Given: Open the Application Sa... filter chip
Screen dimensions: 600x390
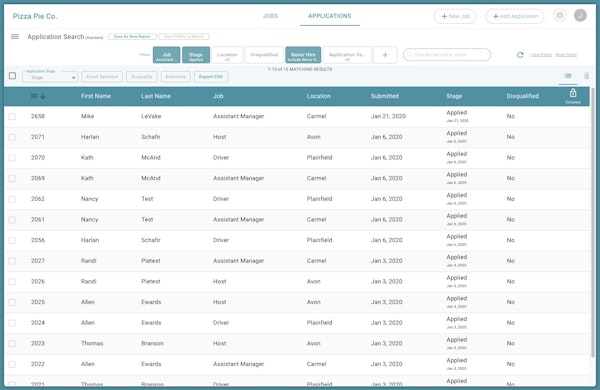Looking at the screenshot, I should coord(347,55).
